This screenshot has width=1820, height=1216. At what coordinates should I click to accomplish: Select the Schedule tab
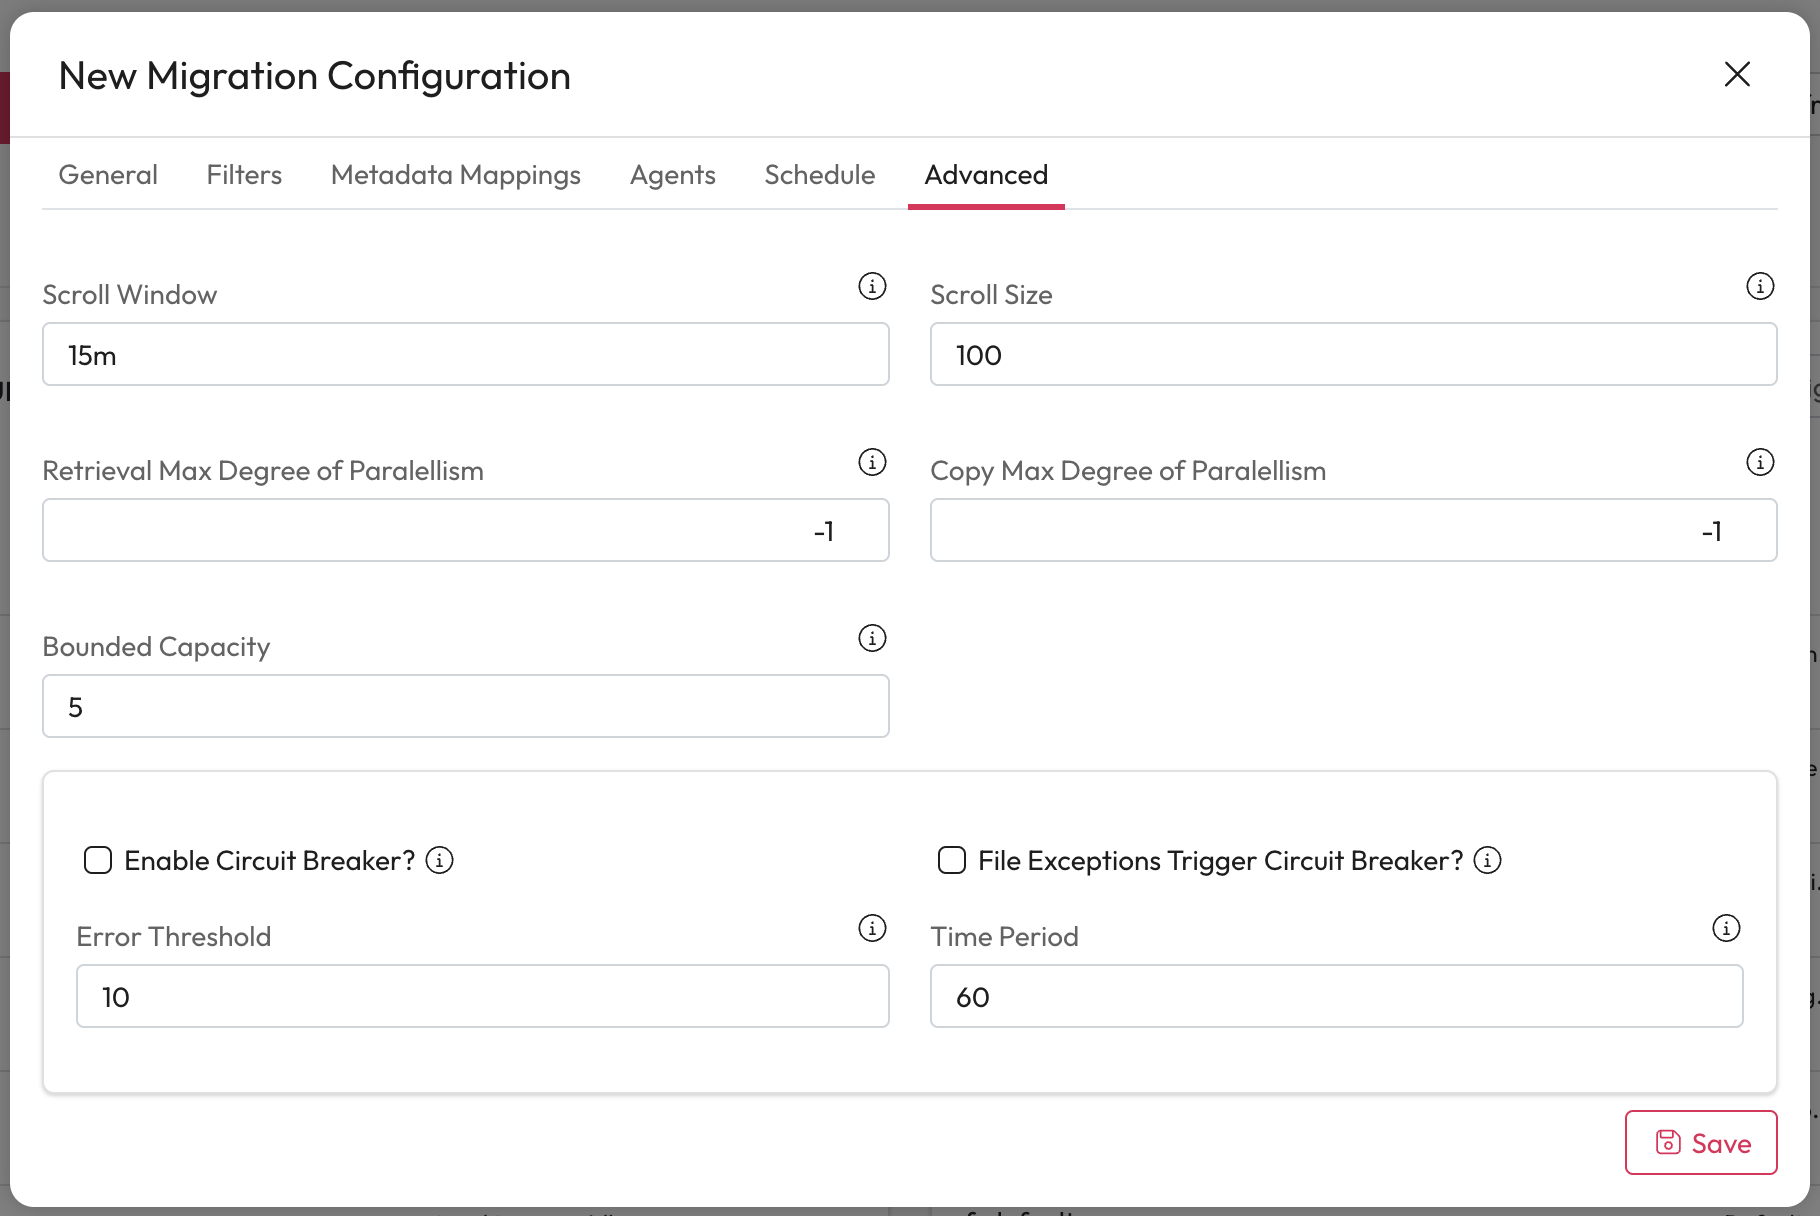click(x=819, y=175)
